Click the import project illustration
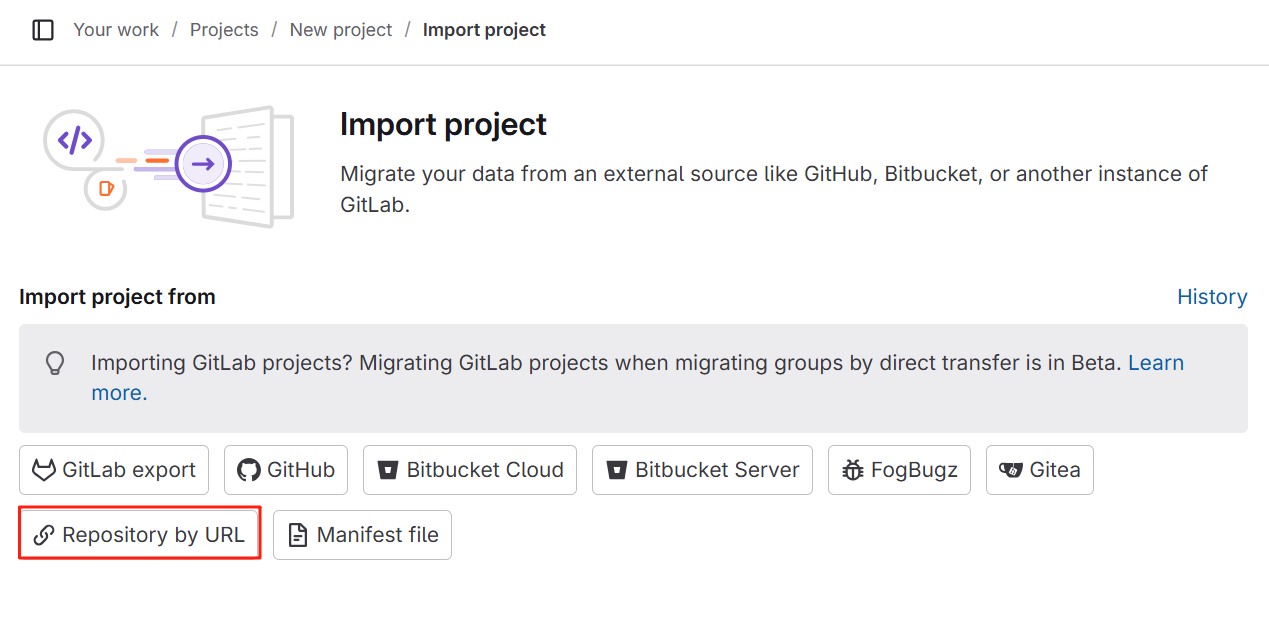 (169, 166)
